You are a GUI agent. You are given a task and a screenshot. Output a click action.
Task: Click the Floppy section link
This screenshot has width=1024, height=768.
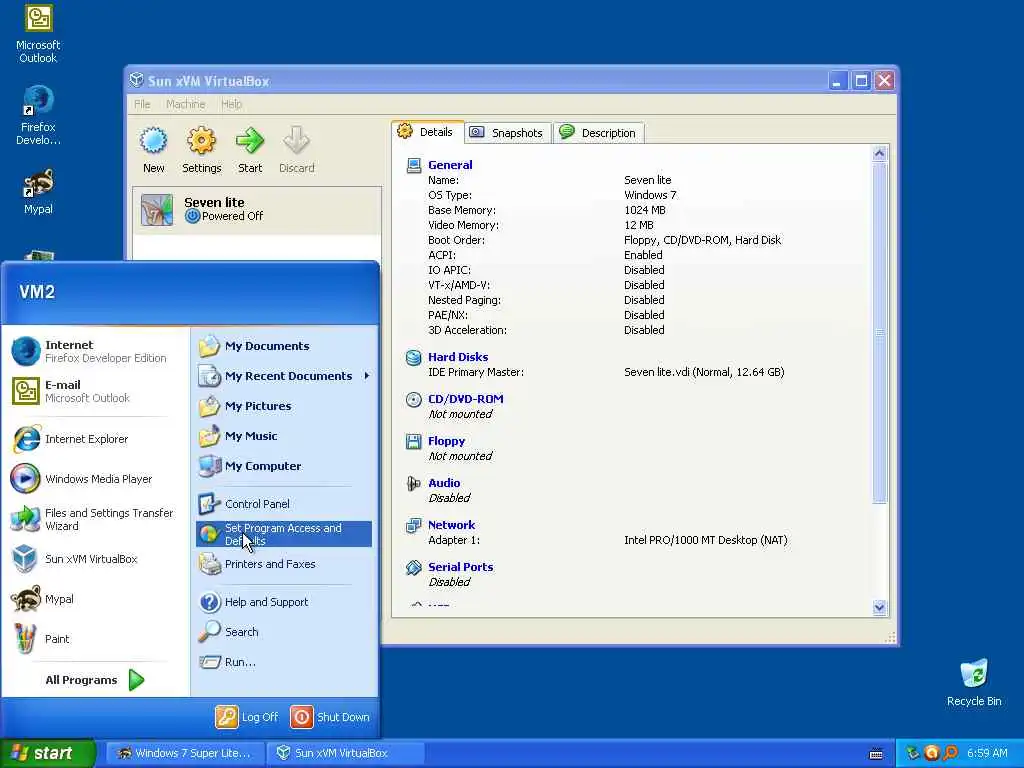[446, 441]
